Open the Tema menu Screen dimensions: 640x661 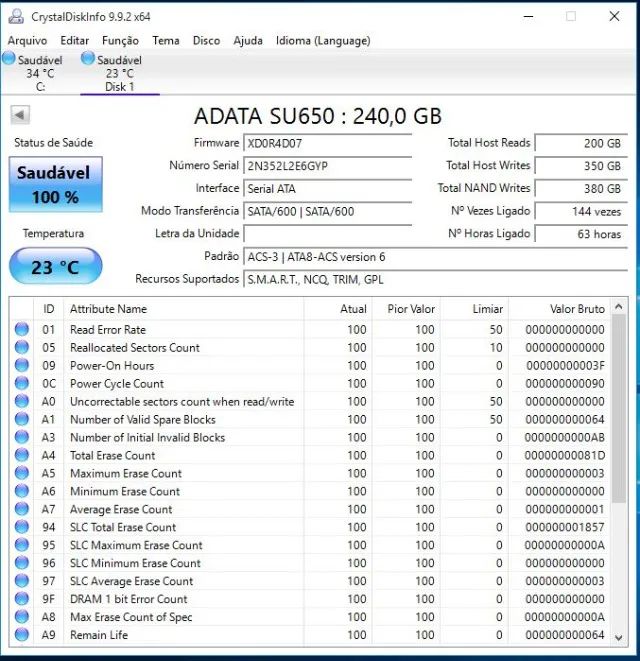[x=166, y=40]
